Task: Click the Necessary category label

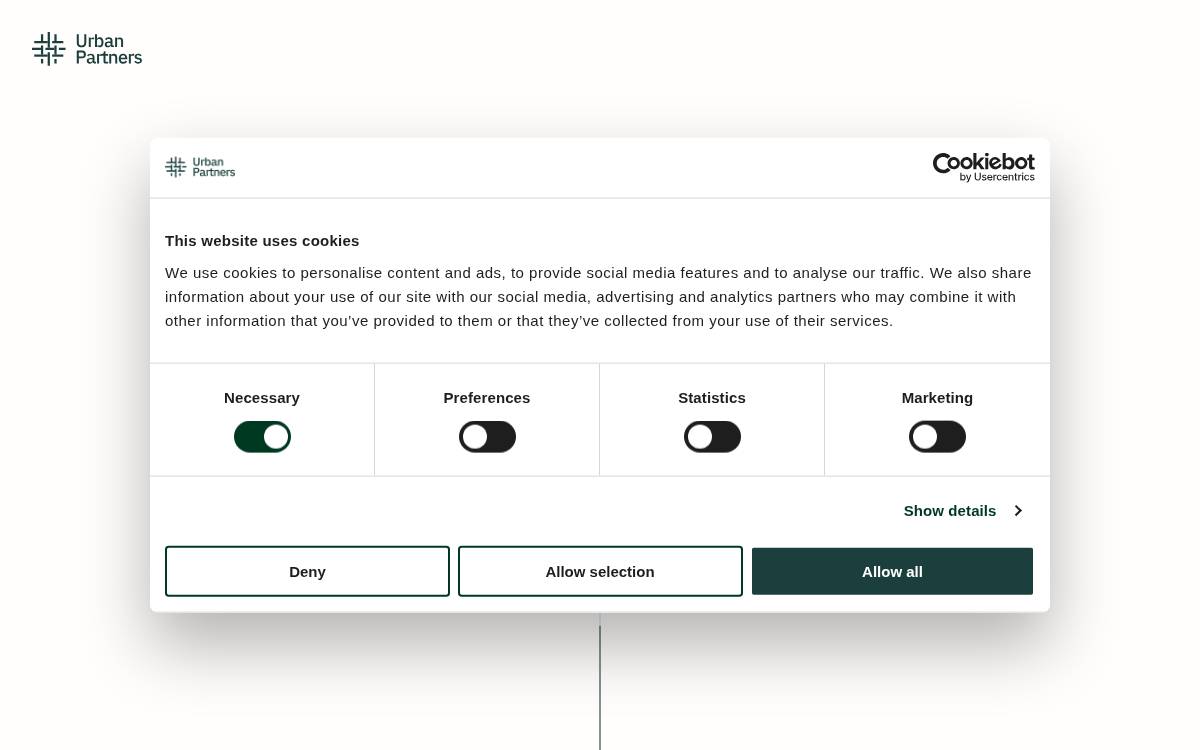Action: 262,398
